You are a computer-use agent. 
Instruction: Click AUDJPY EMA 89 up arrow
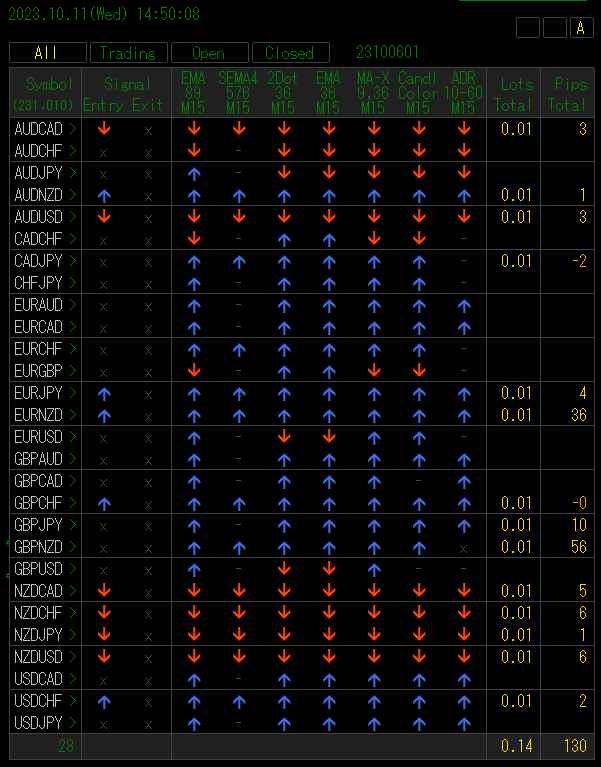[194, 174]
